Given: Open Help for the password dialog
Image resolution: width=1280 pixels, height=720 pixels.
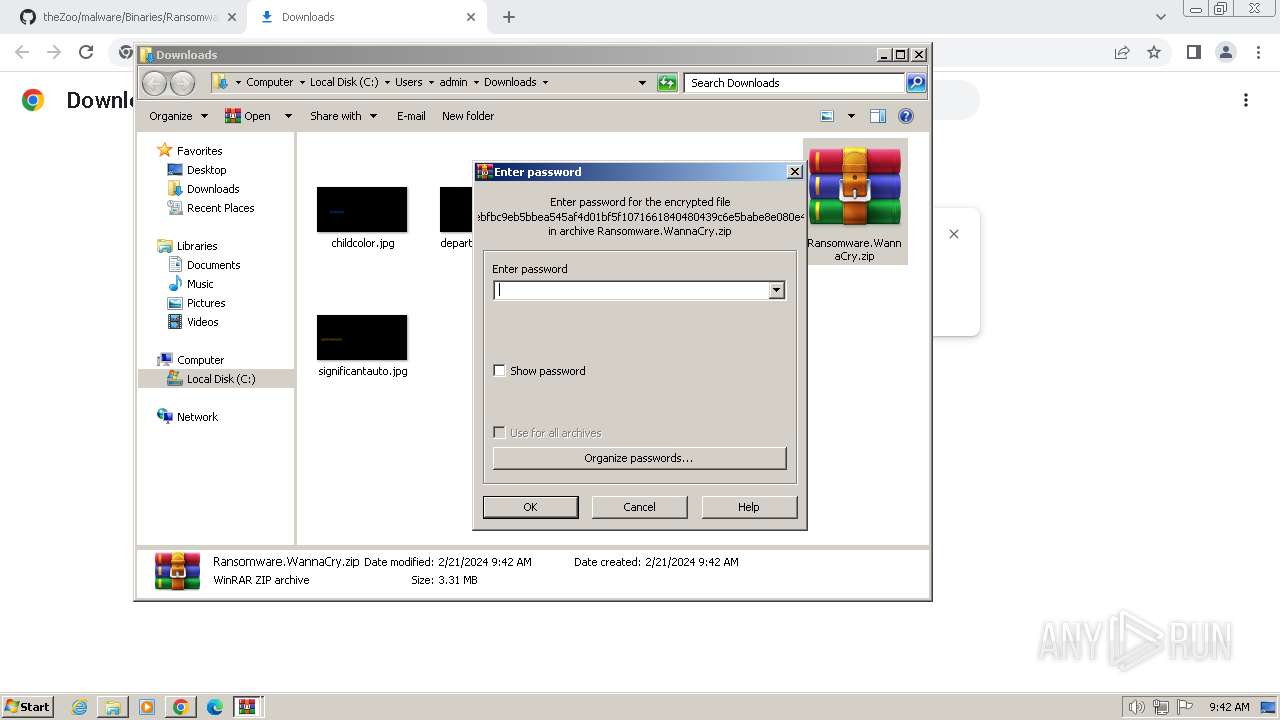Looking at the screenshot, I should click(749, 507).
